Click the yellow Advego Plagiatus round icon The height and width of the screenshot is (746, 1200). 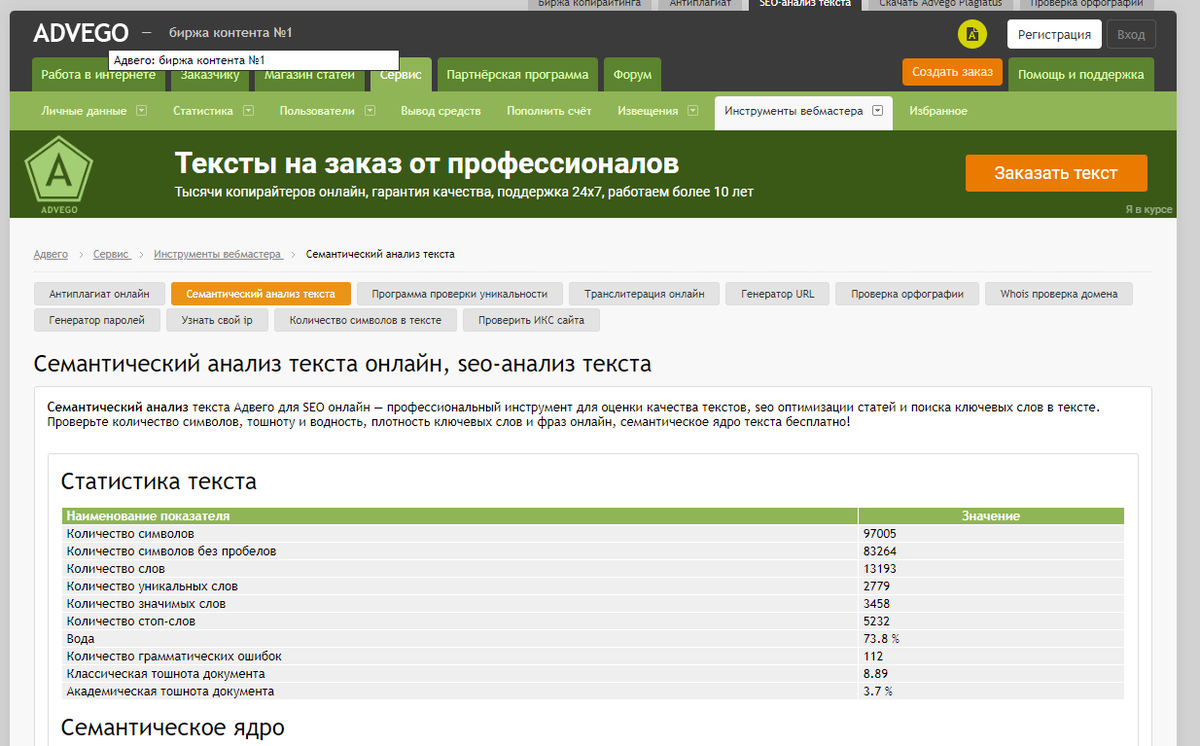[972, 34]
